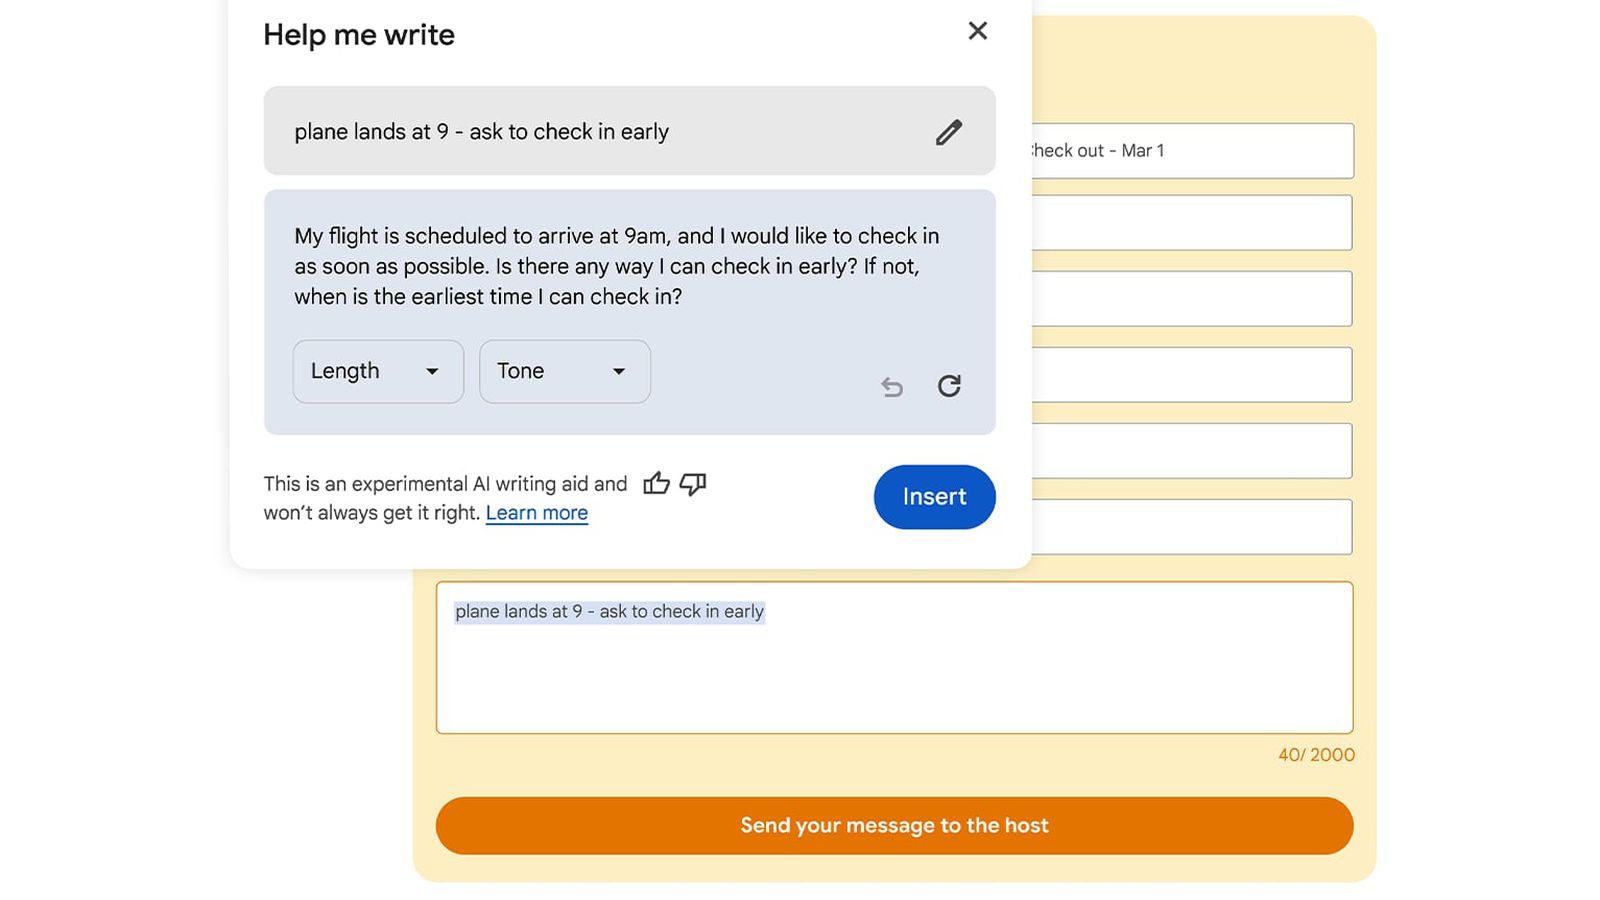Give the AI suggestion a thumbs up

coord(656,483)
